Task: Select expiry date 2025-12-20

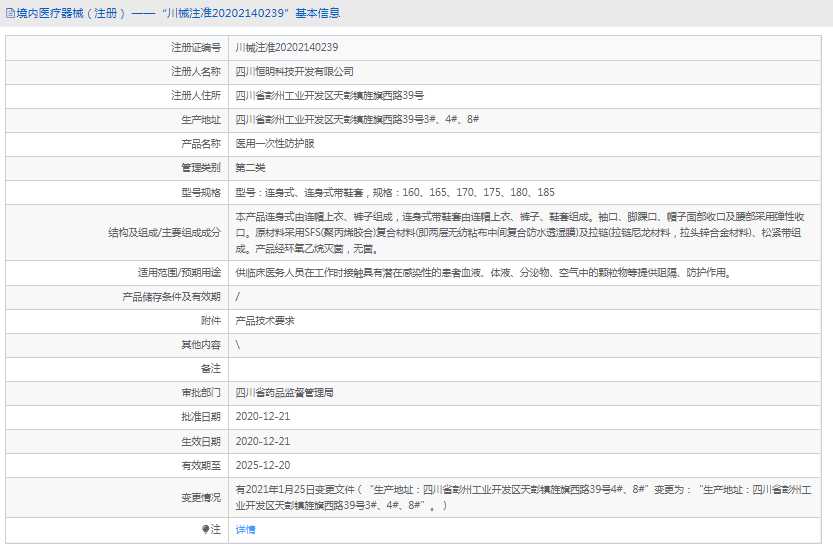Action: pyautogui.click(x=263, y=466)
